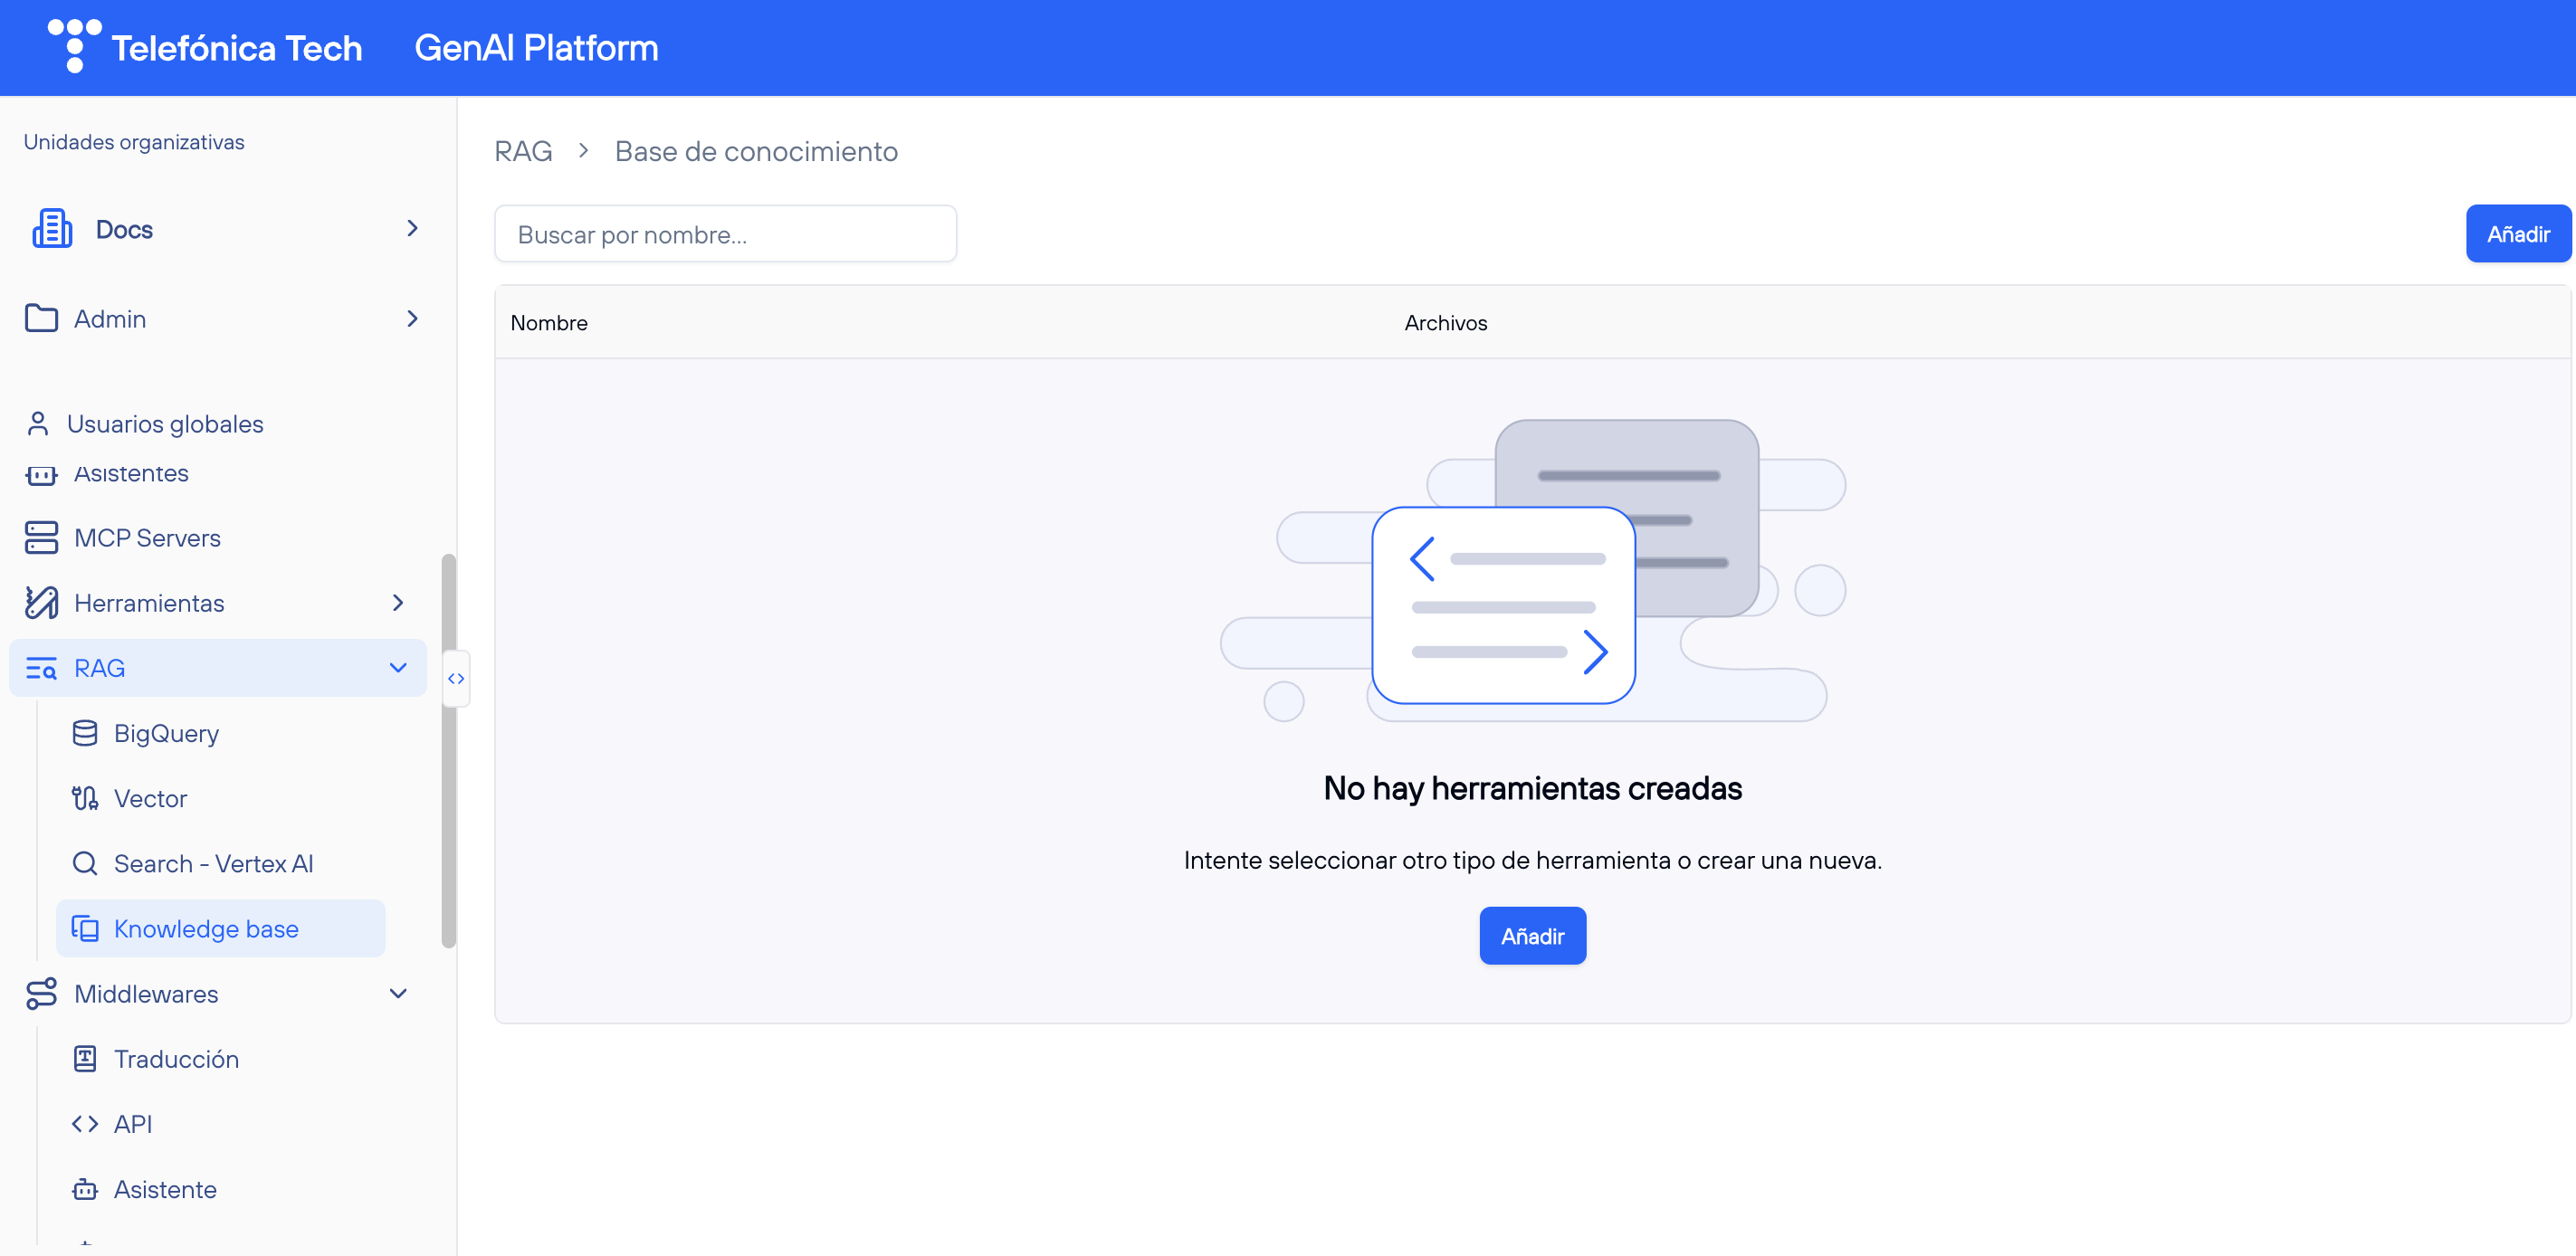Collapse the RAG section chevron

[x=398, y=667]
